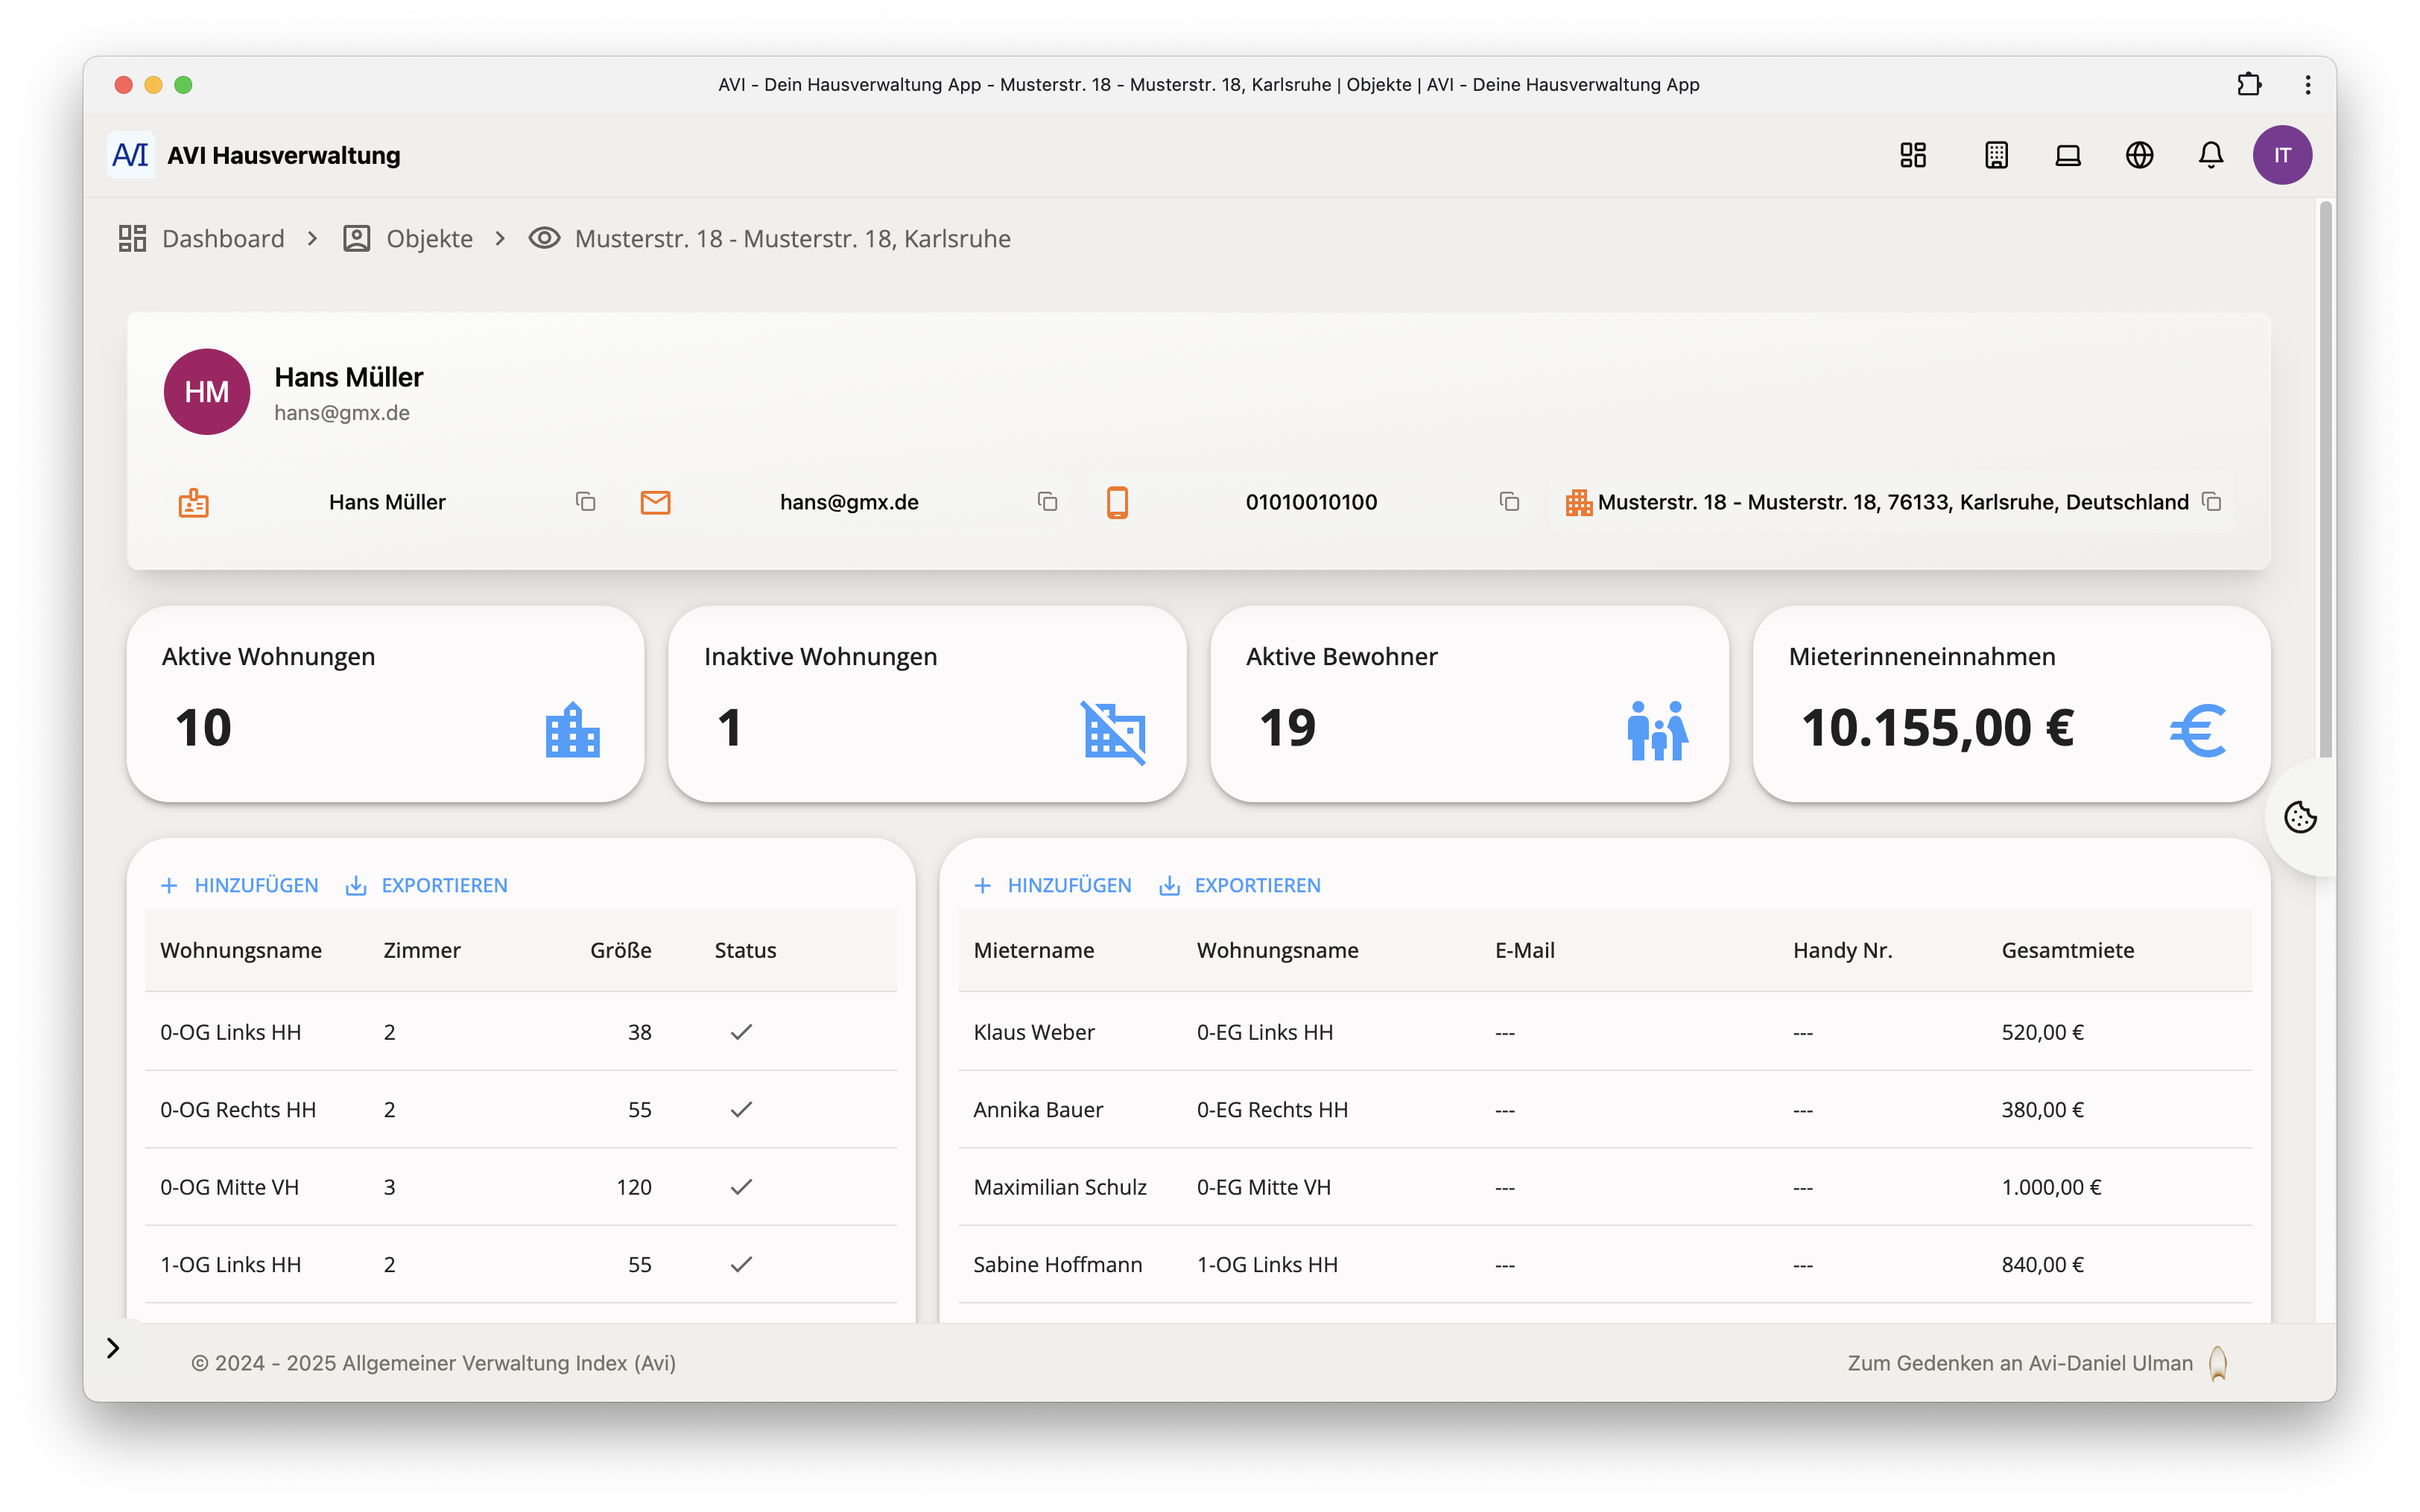The image size is (2420, 1512).
Task: Open the IT user avatar menu
Action: click(x=2282, y=155)
